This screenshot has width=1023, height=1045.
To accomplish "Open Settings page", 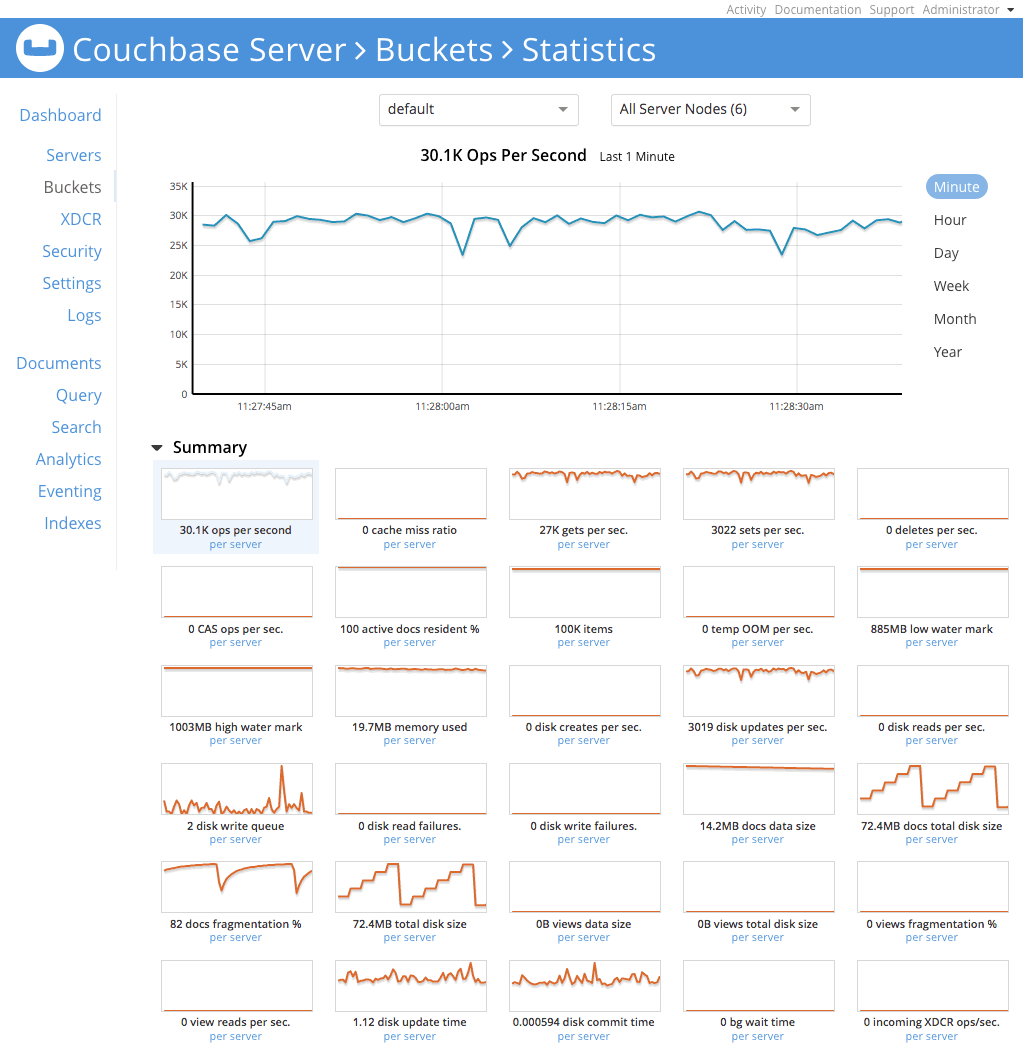I will click(x=71, y=283).
